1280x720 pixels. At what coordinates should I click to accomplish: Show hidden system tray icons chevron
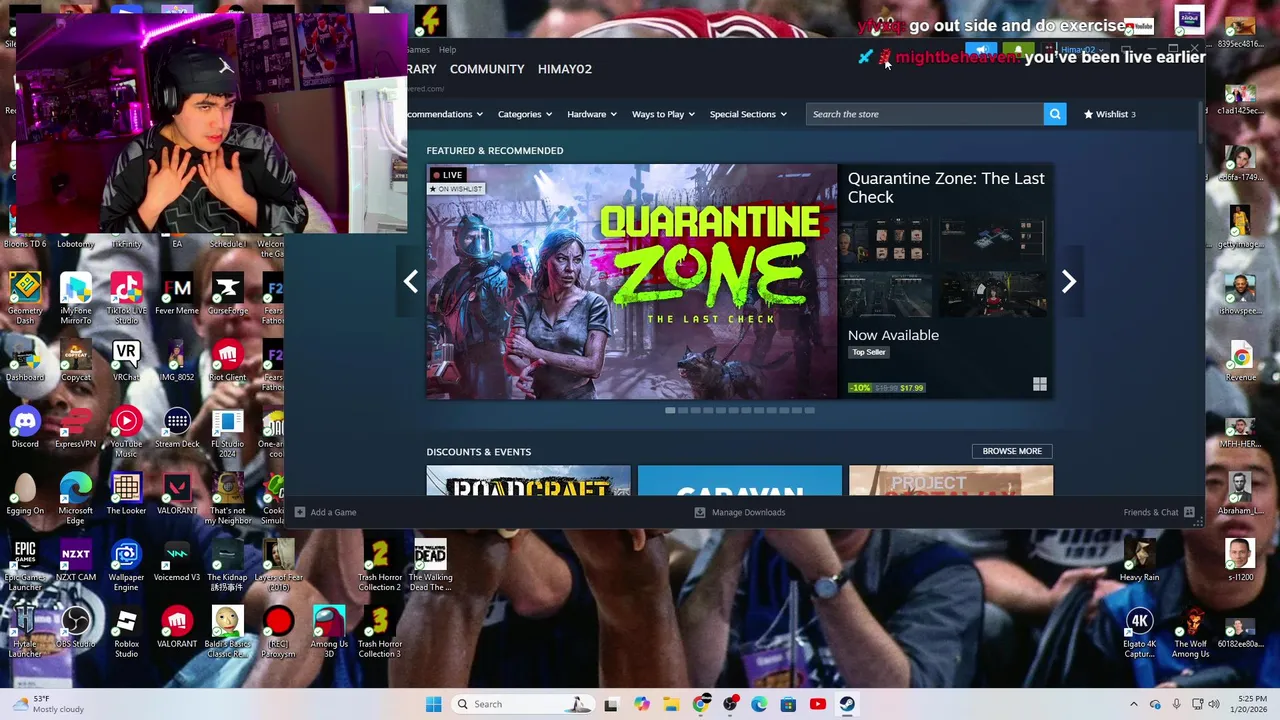(x=1133, y=704)
